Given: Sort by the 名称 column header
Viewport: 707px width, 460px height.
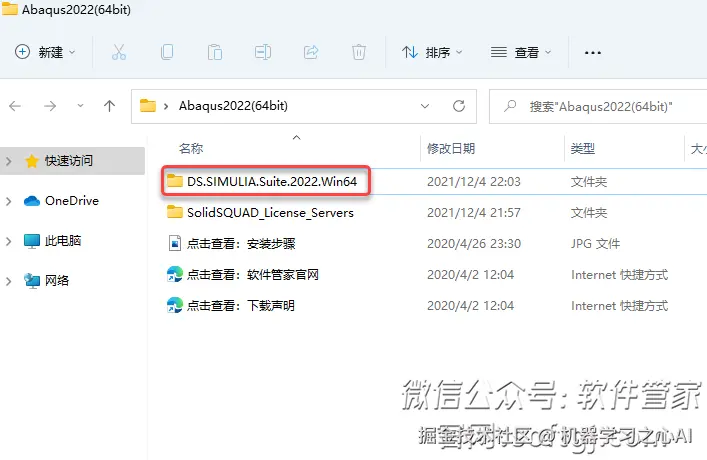Looking at the screenshot, I should [191, 148].
